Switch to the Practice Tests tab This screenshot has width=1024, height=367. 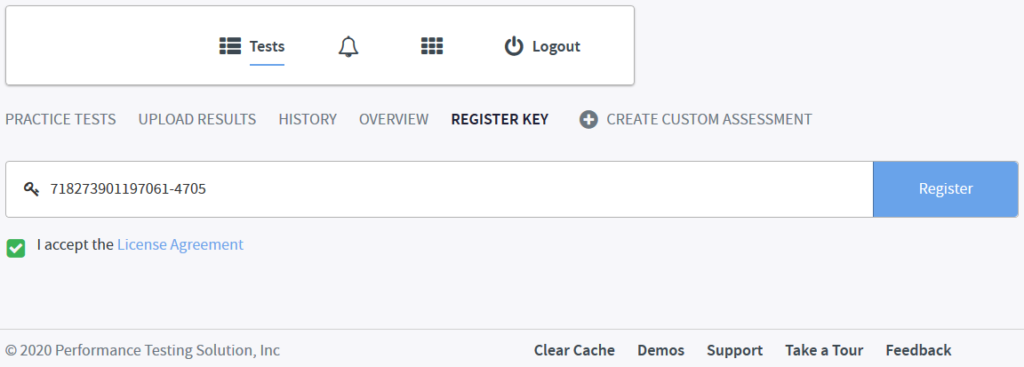coord(61,120)
